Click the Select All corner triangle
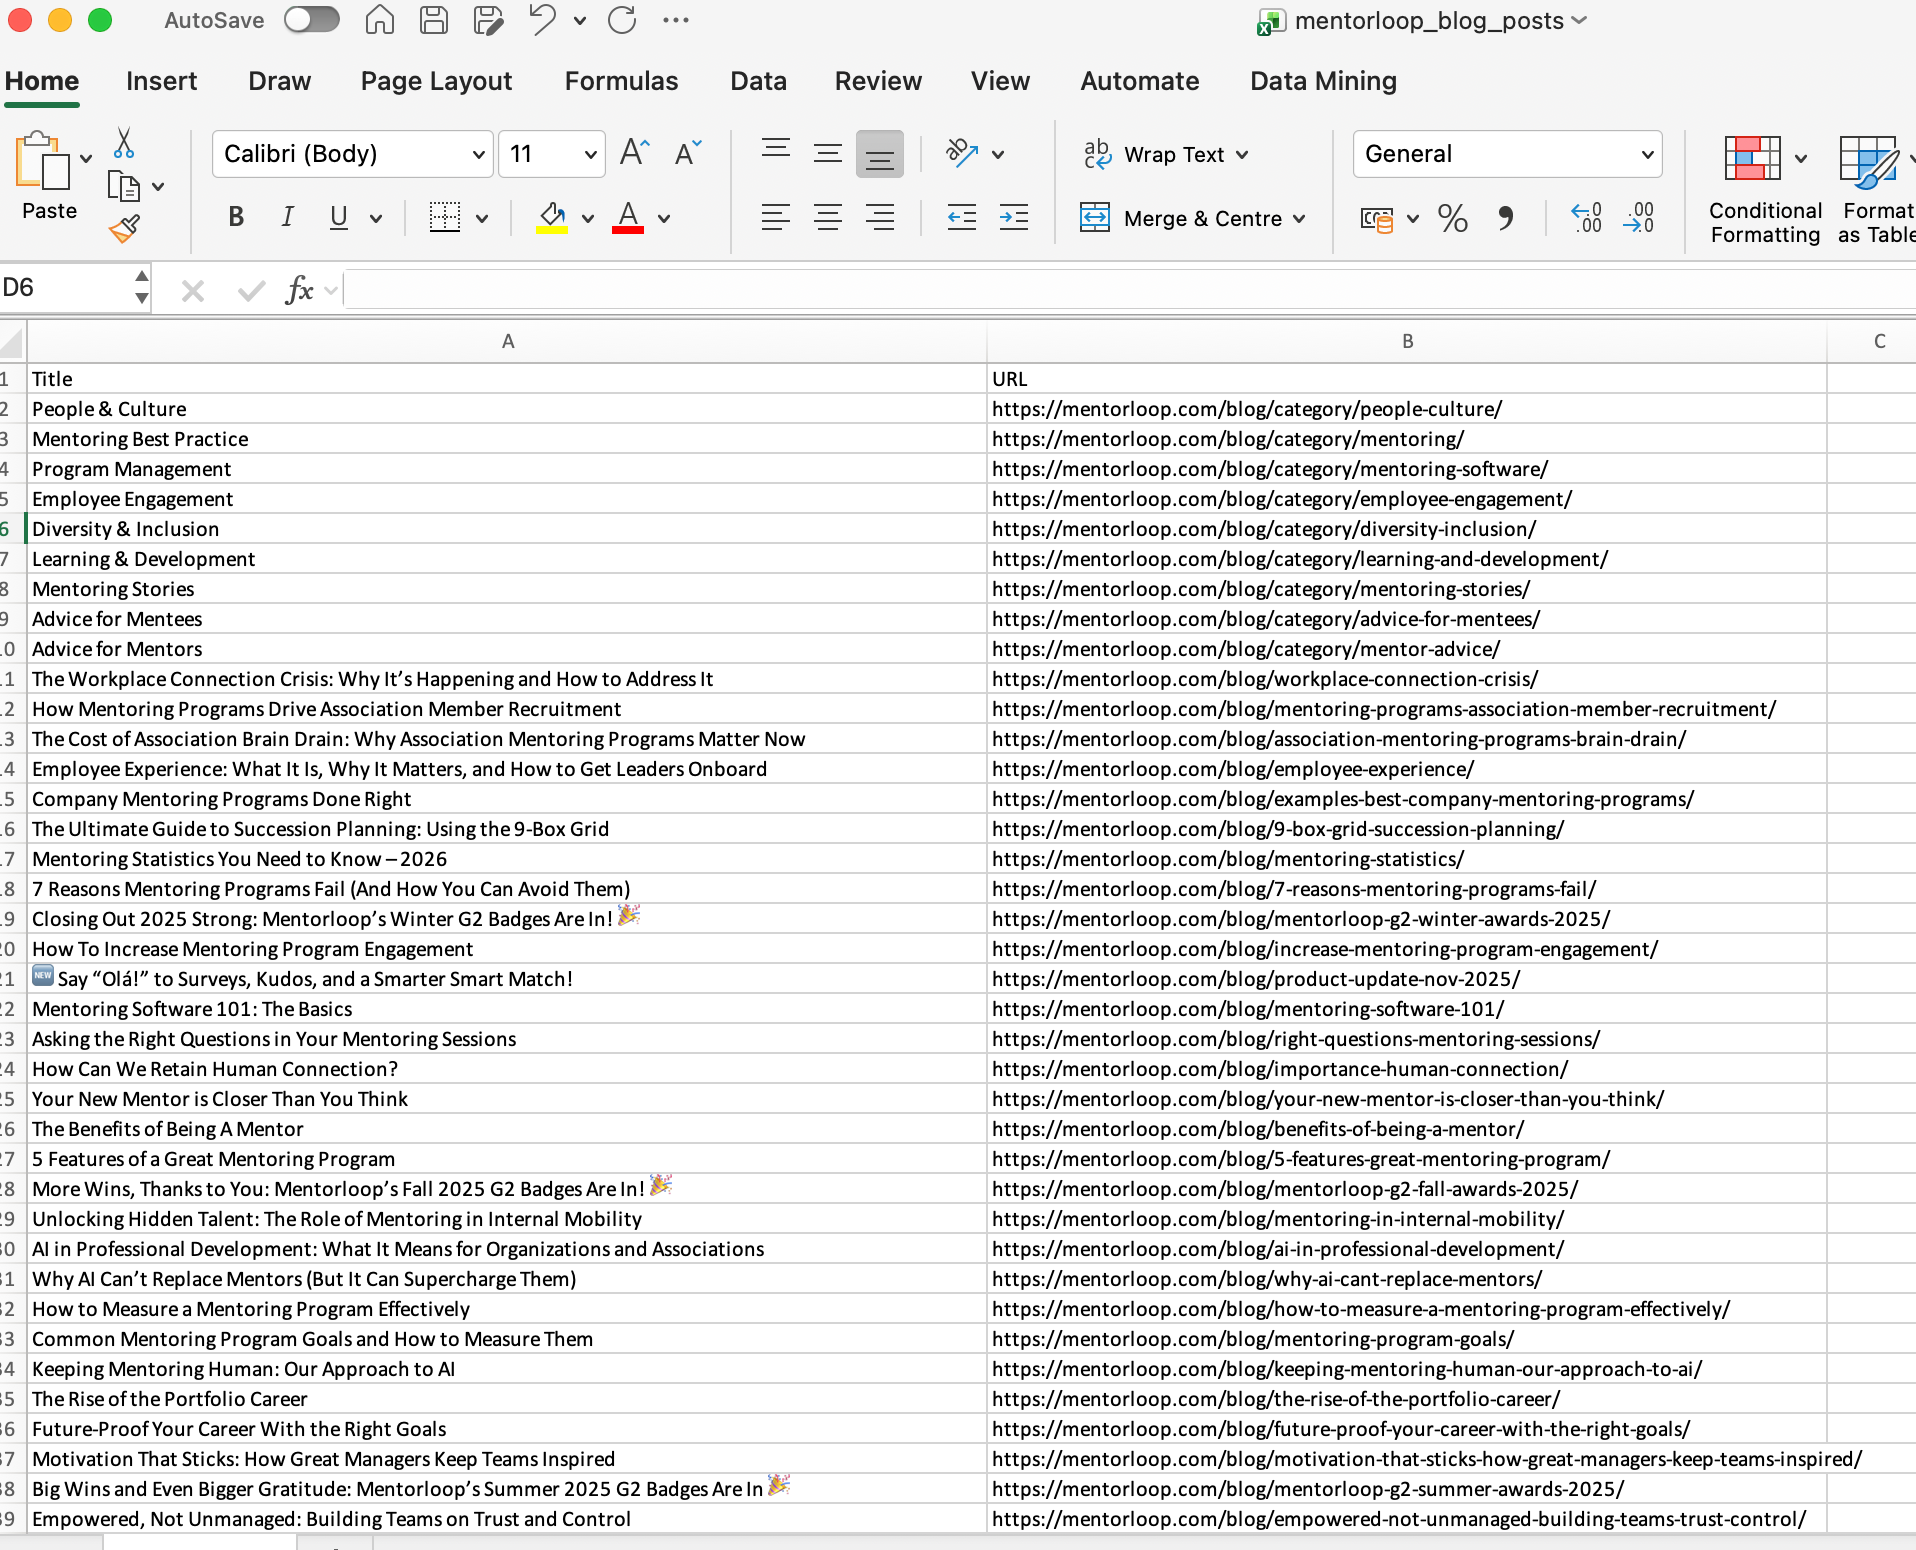This screenshot has width=1916, height=1550. 12,343
